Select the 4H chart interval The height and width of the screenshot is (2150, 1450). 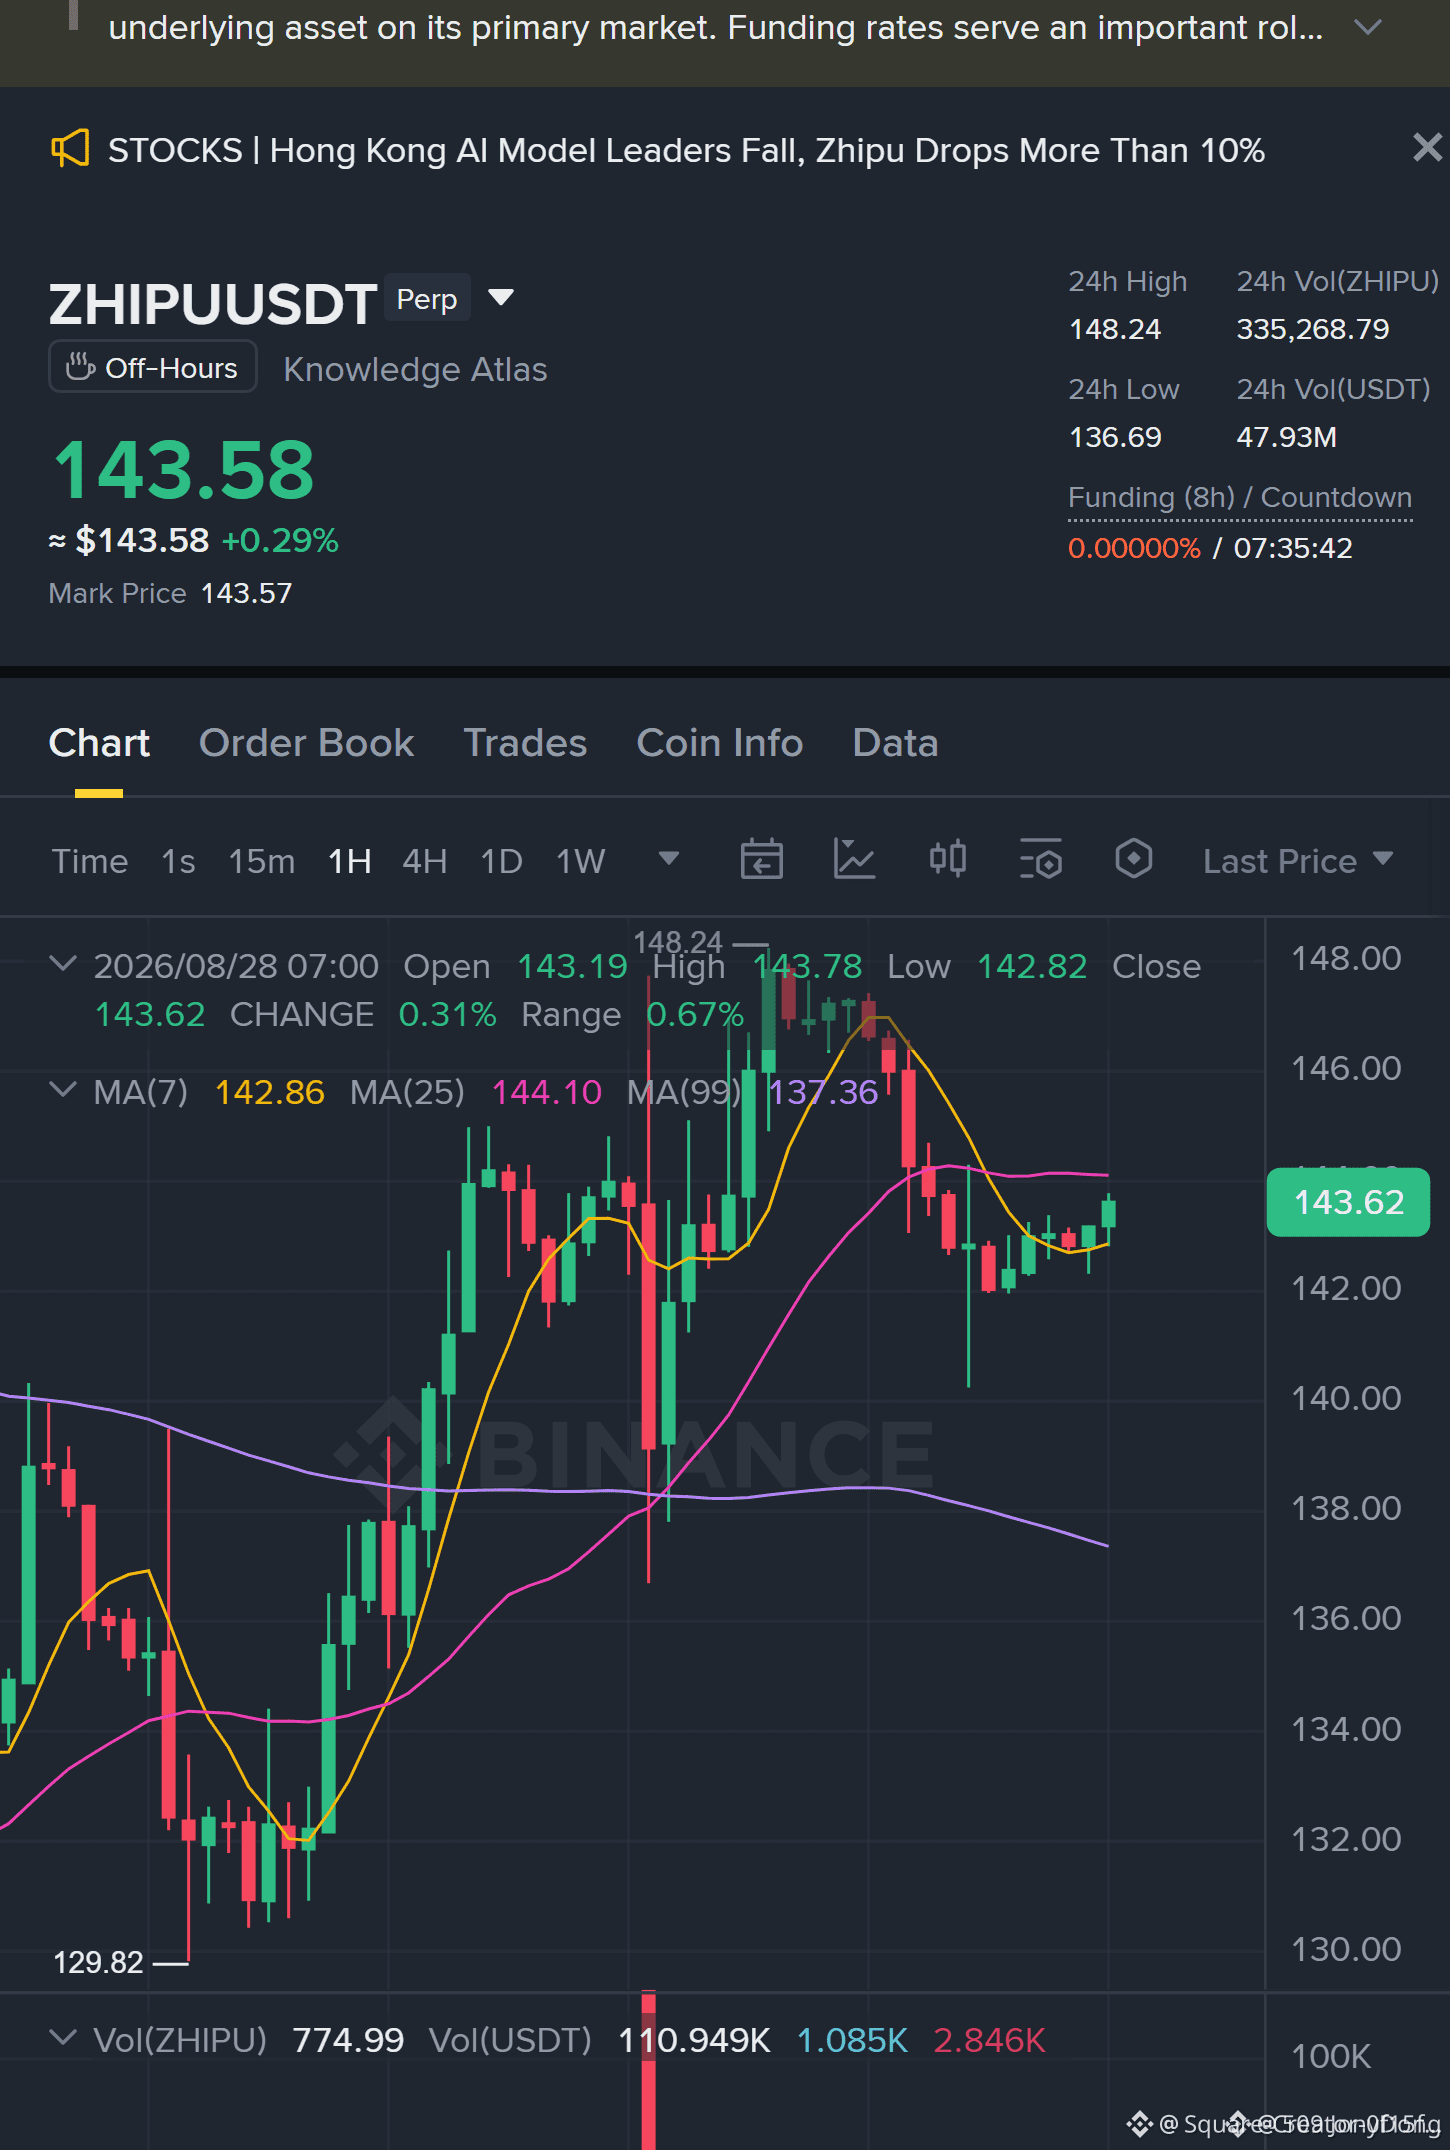tap(425, 861)
